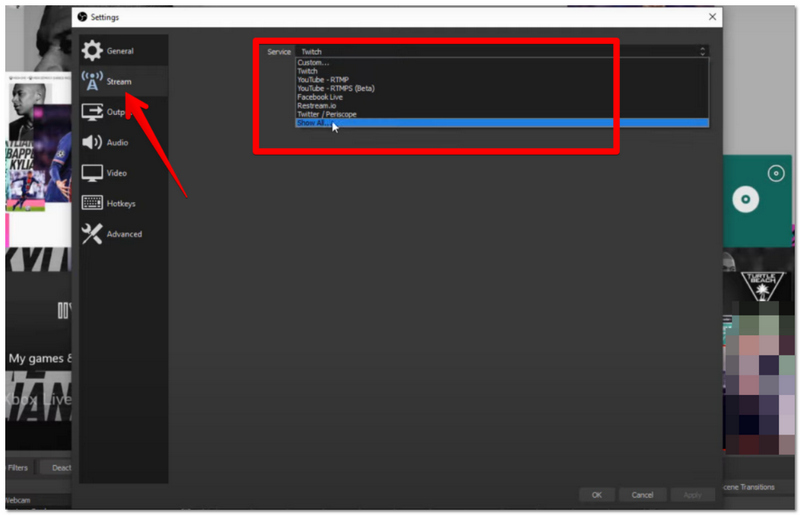The width and height of the screenshot is (800, 515).
Task: Pick Twitter / Periscope from list
Action: click(326, 114)
